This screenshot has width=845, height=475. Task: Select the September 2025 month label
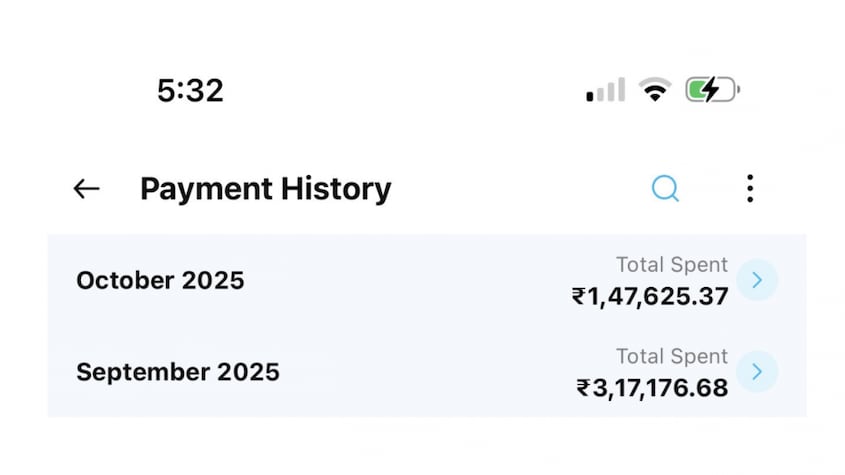click(178, 372)
